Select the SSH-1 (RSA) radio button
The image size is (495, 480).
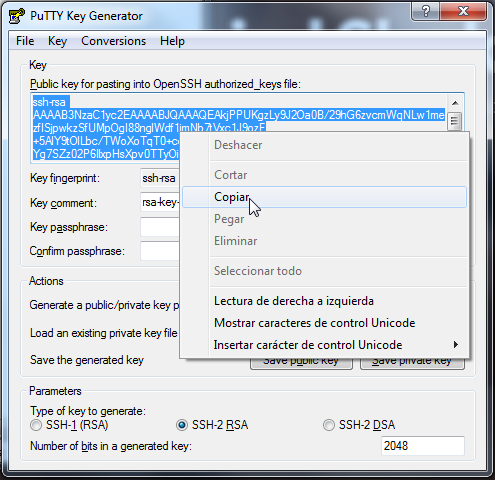(x=36, y=425)
